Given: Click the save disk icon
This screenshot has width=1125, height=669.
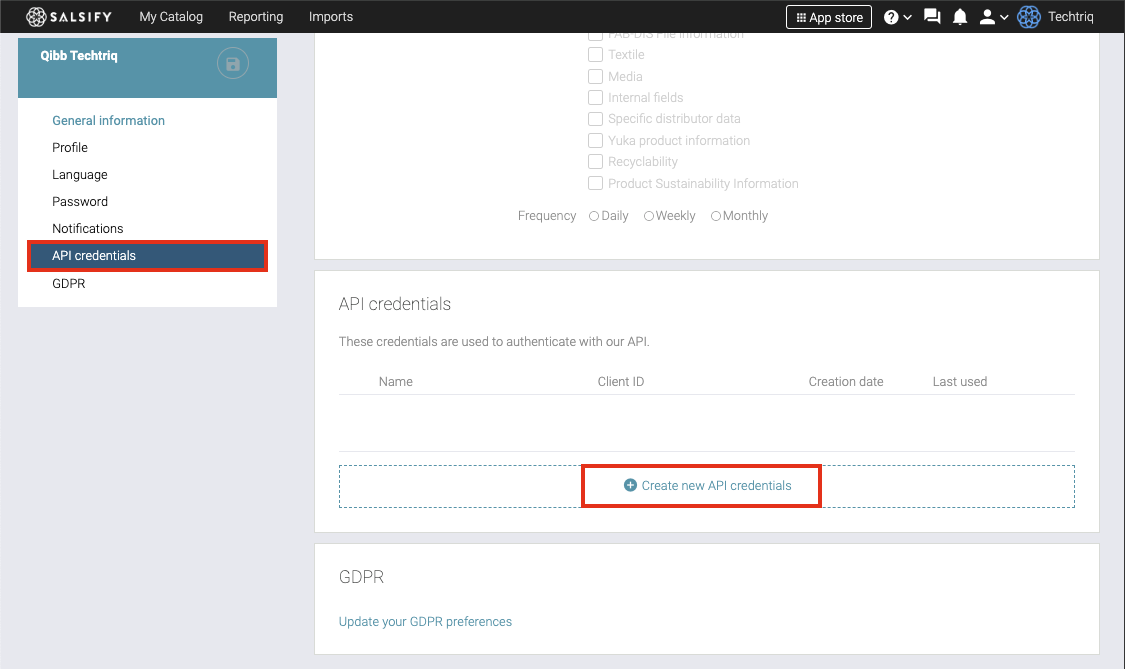Looking at the screenshot, I should click(233, 65).
